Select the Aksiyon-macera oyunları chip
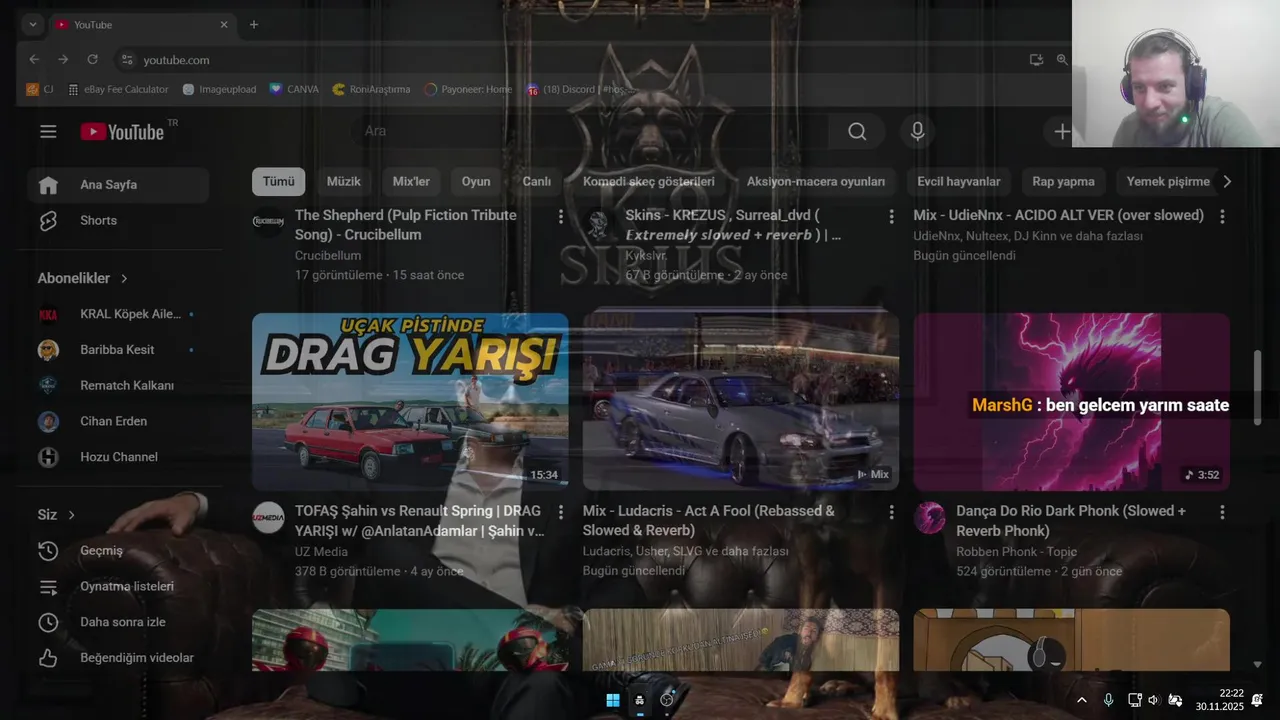 pos(816,181)
